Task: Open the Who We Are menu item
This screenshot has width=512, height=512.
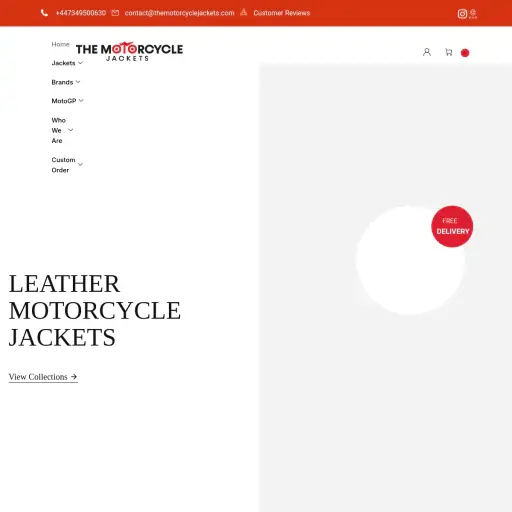Action: [x=59, y=130]
